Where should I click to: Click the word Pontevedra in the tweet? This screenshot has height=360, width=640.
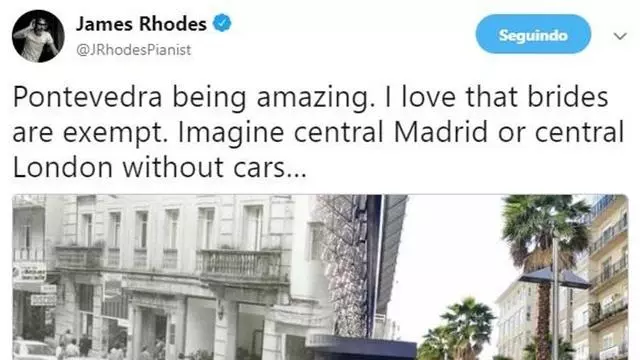(x=88, y=97)
